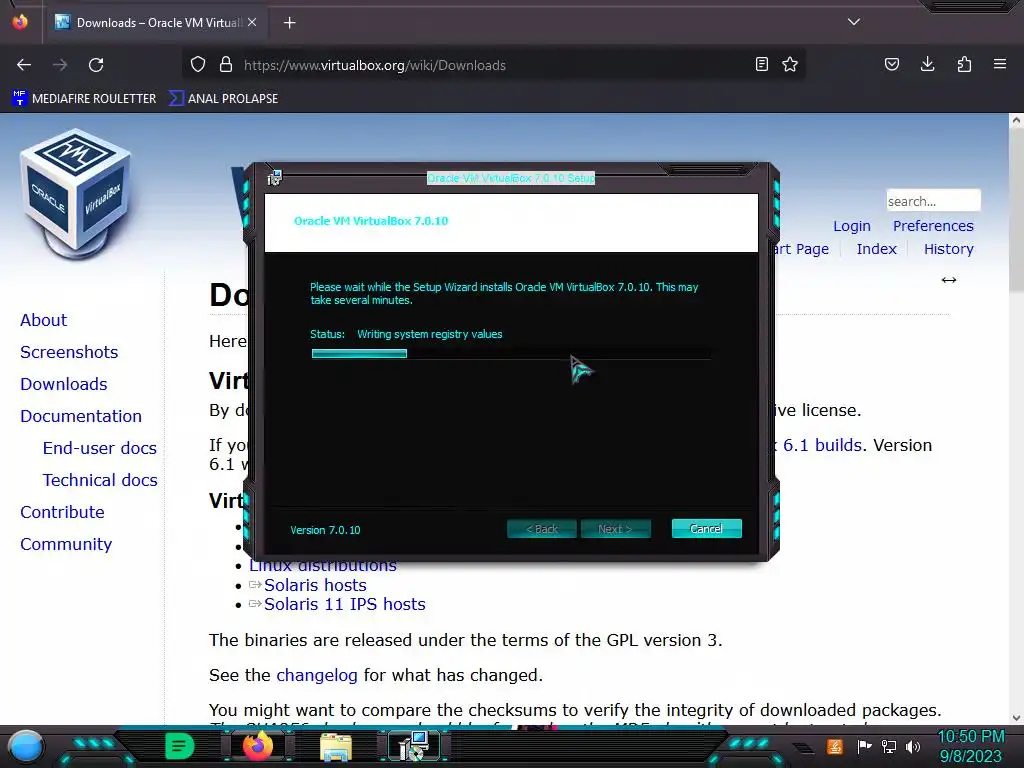This screenshot has width=1024, height=768.
Task: Go back in Firefox history
Action: click(24, 65)
